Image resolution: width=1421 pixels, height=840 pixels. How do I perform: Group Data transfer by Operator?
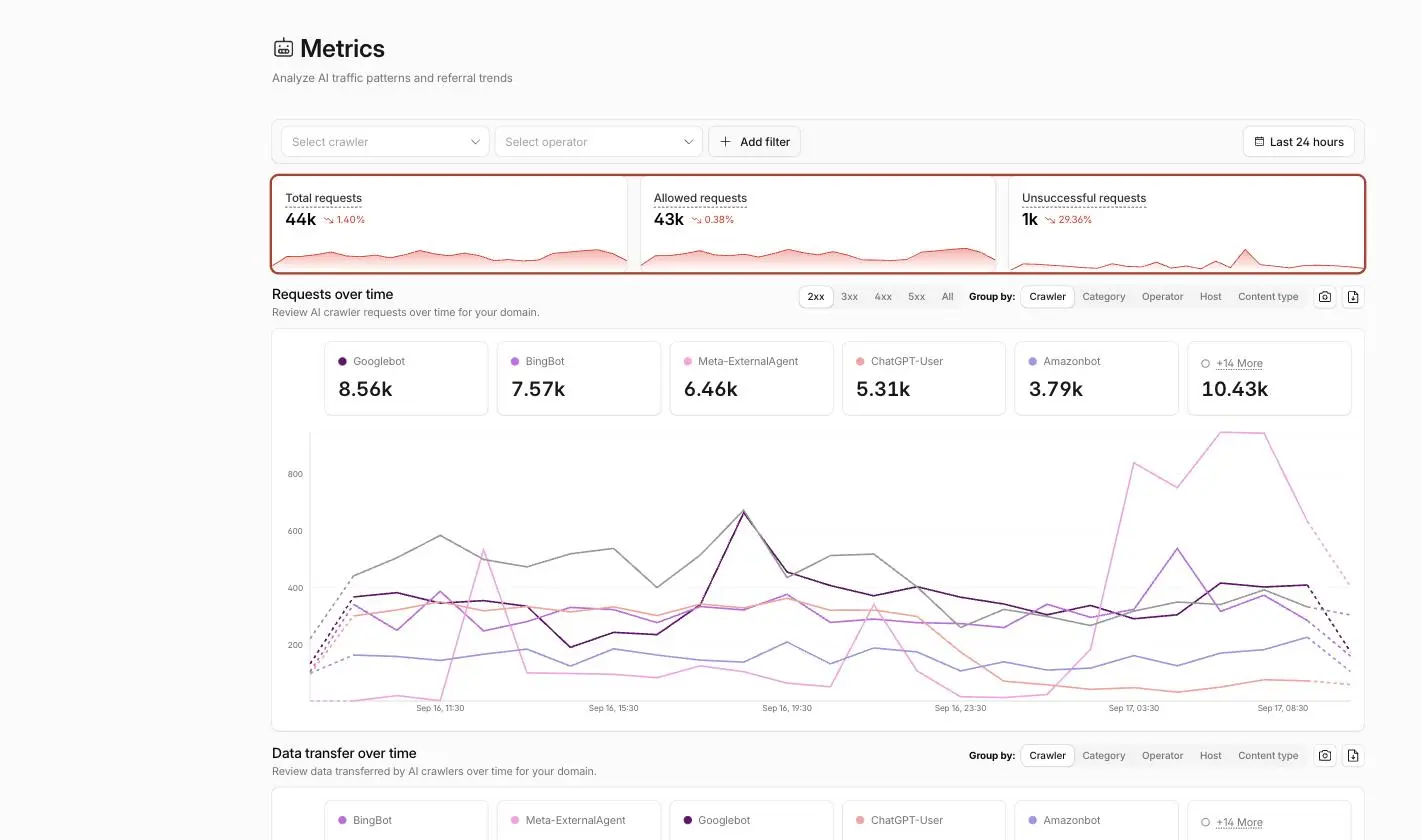(x=1163, y=756)
